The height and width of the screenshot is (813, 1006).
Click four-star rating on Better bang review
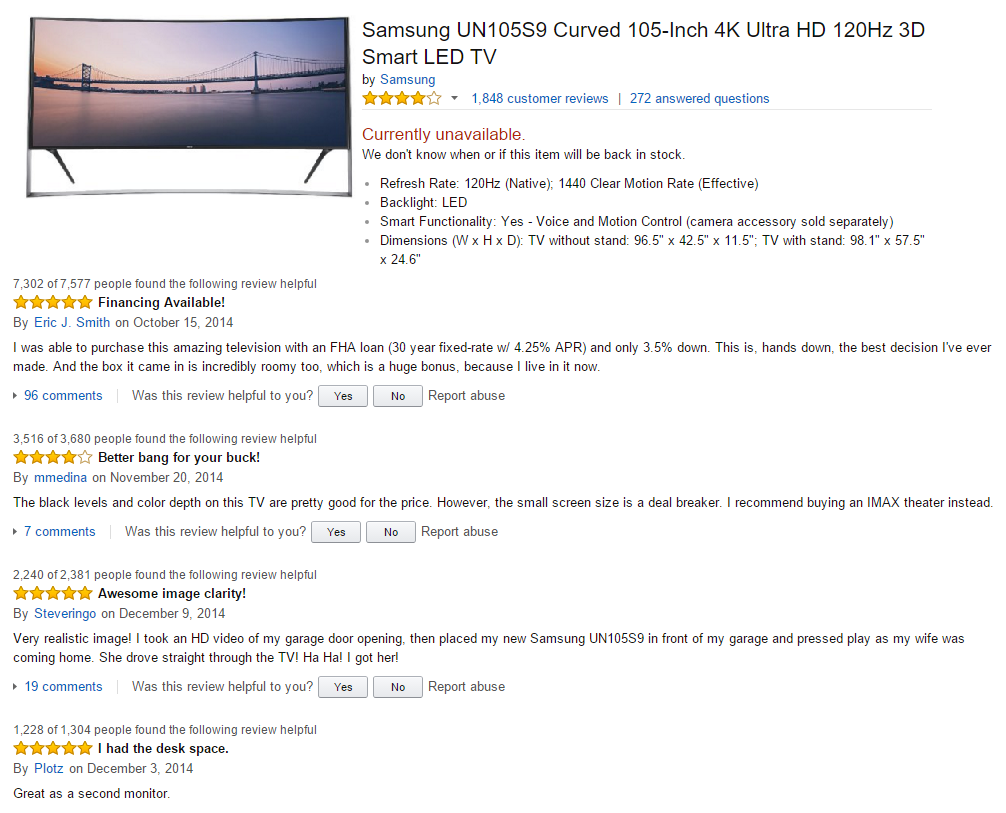coord(52,457)
